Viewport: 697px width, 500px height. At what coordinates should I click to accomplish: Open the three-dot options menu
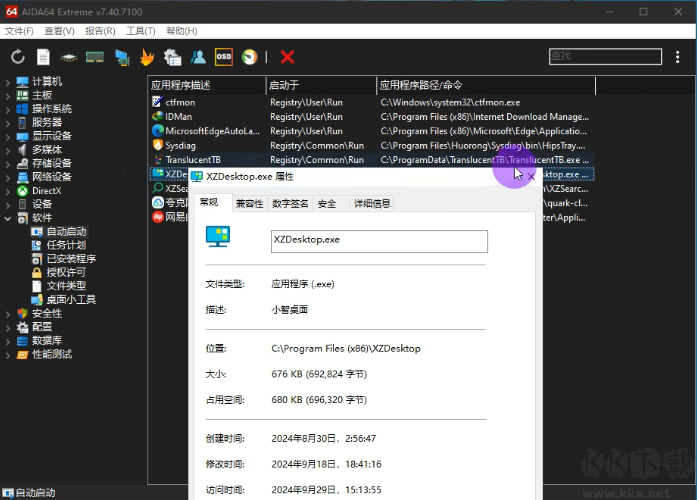pos(677,57)
